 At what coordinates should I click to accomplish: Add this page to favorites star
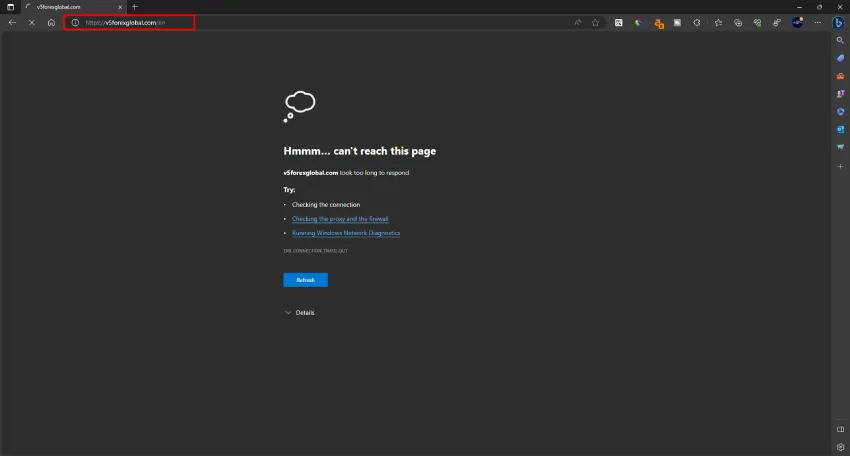[596, 23]
